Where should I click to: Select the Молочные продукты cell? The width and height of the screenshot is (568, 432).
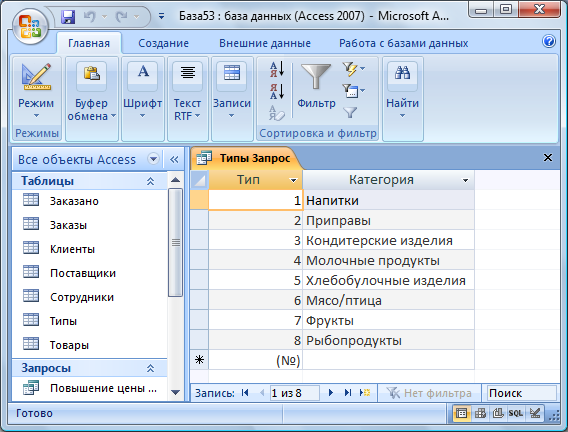tap(388, 260)
